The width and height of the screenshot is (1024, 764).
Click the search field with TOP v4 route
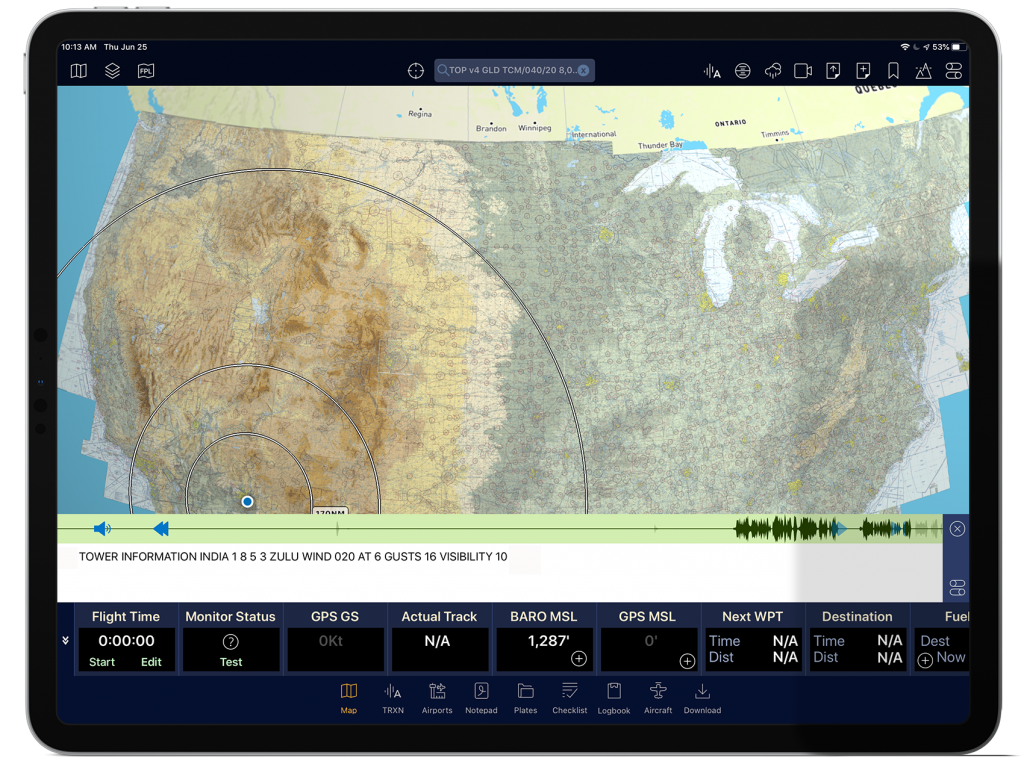point(514,70)
